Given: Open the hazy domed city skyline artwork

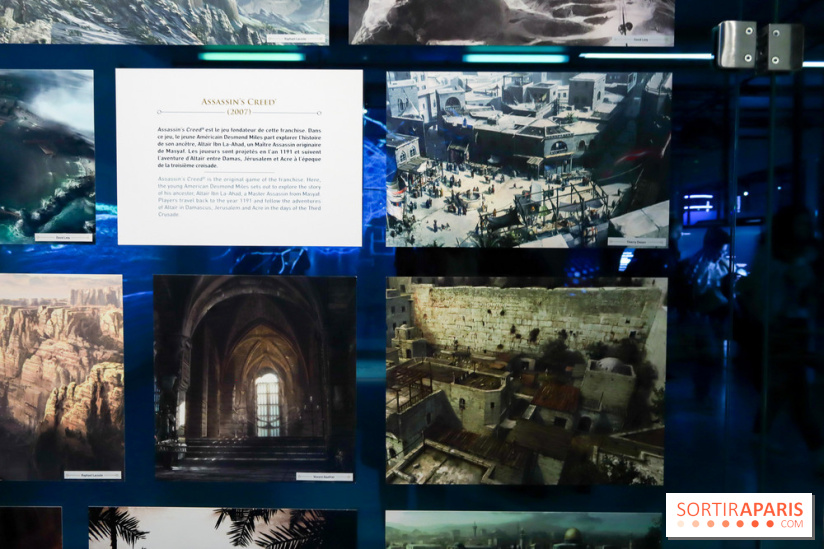Looking at the screenshot, I should point(523,530).
